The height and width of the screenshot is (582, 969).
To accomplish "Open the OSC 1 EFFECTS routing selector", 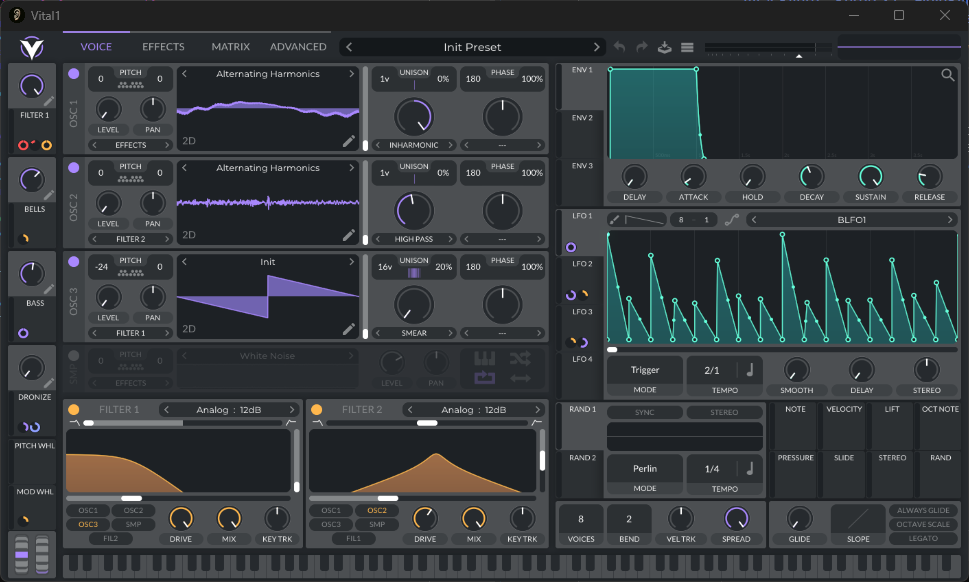I will tap(130, 145).
